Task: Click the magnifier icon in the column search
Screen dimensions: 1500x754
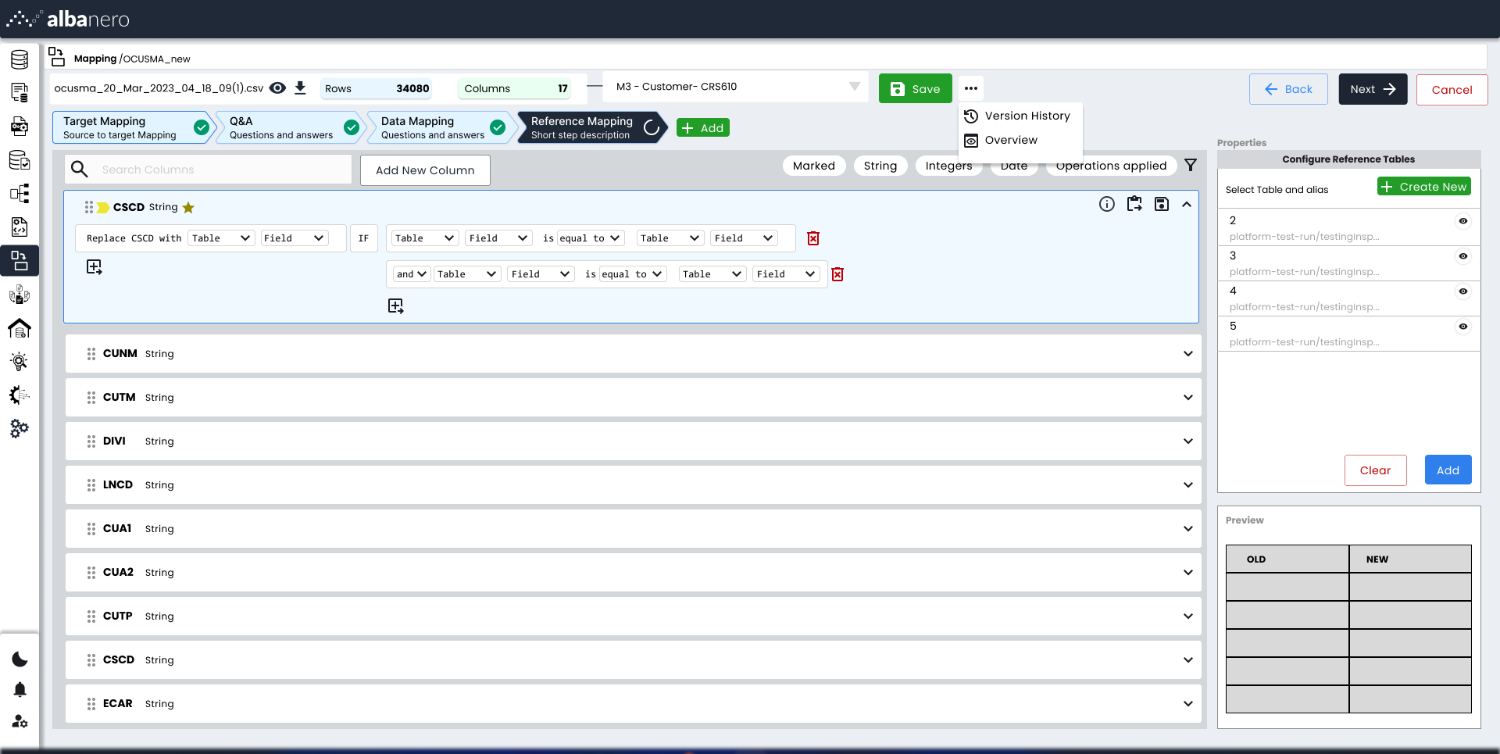Action: 80,169
